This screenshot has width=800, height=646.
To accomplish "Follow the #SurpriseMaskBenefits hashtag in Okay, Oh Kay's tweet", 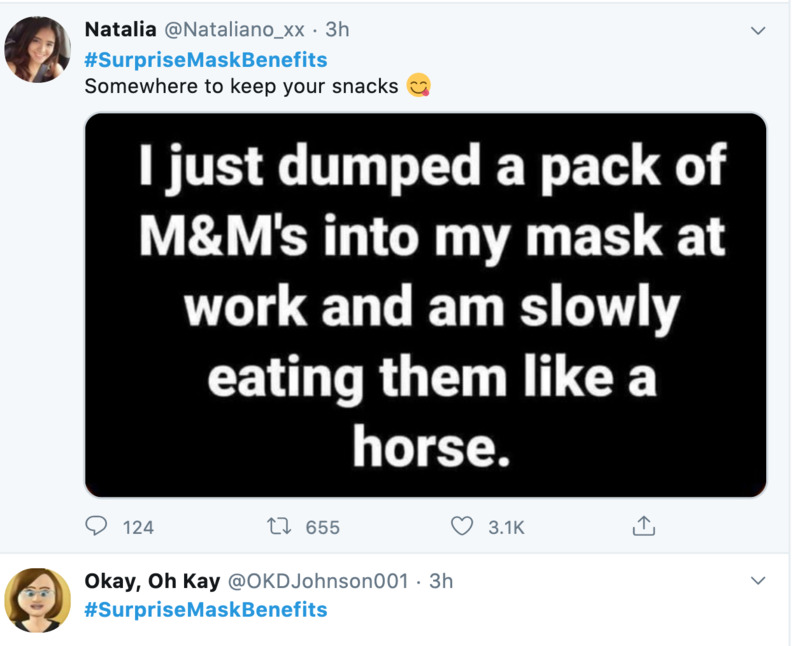I will pos(206,609).
